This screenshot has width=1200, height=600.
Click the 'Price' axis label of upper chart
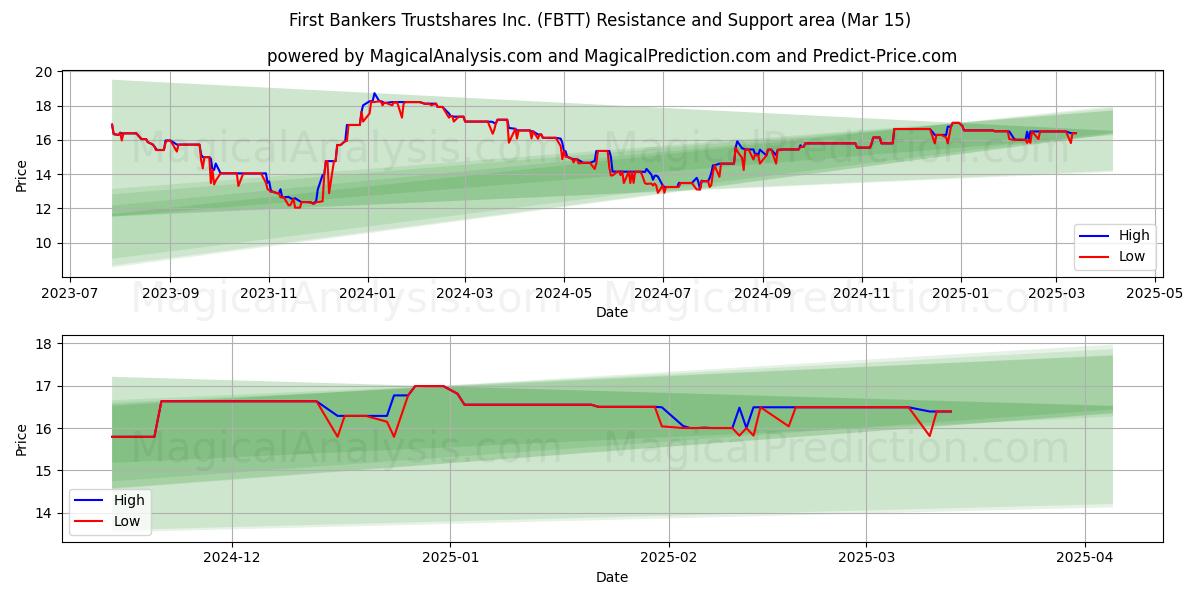[22, 175]
